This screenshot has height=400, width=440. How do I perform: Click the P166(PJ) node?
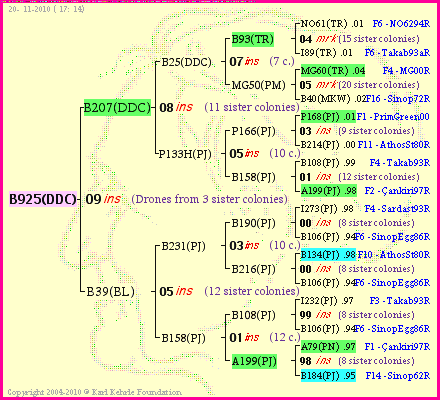pos(253,131)
